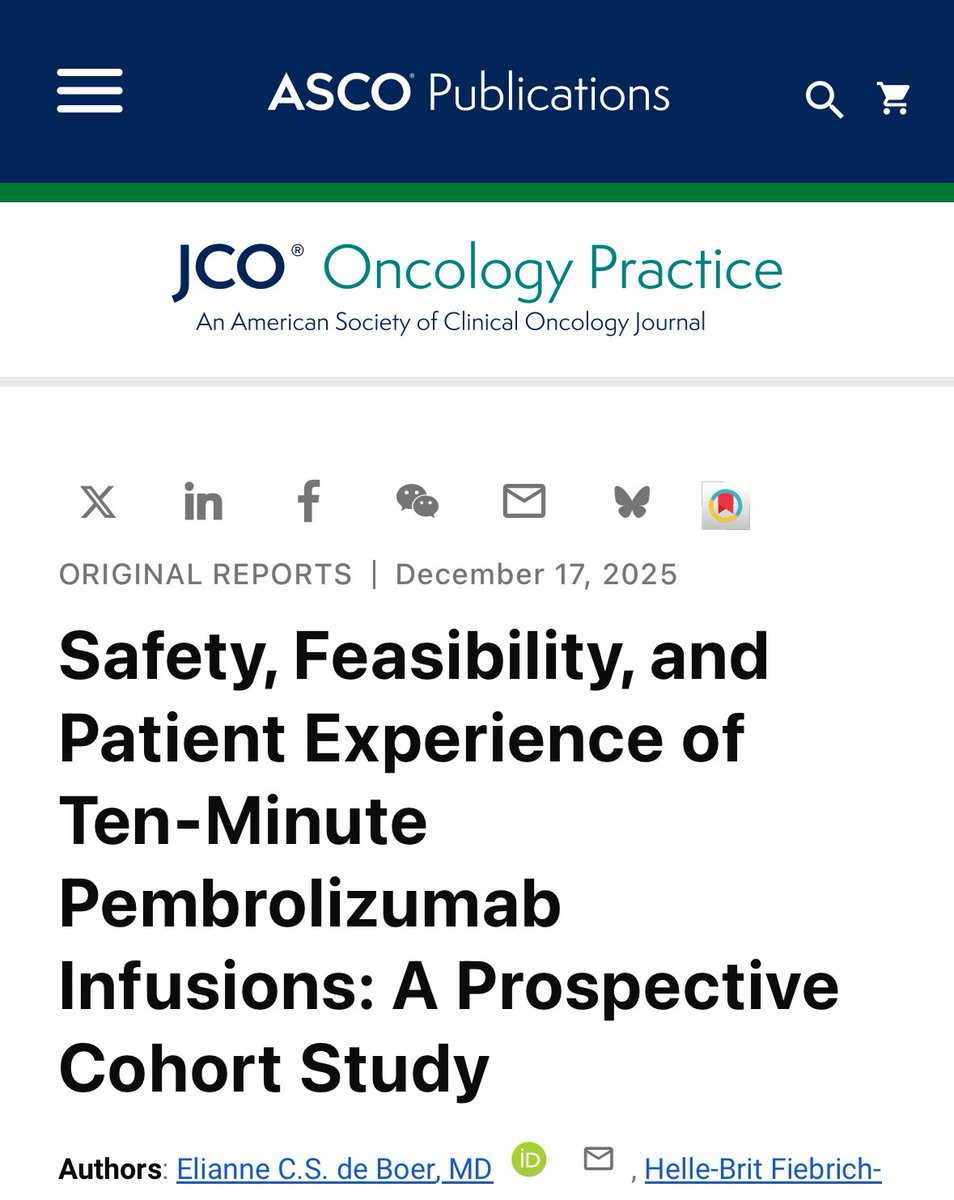Open the search magnifier icon
This screenshot has width=954, height=1200.
point(824,99)
